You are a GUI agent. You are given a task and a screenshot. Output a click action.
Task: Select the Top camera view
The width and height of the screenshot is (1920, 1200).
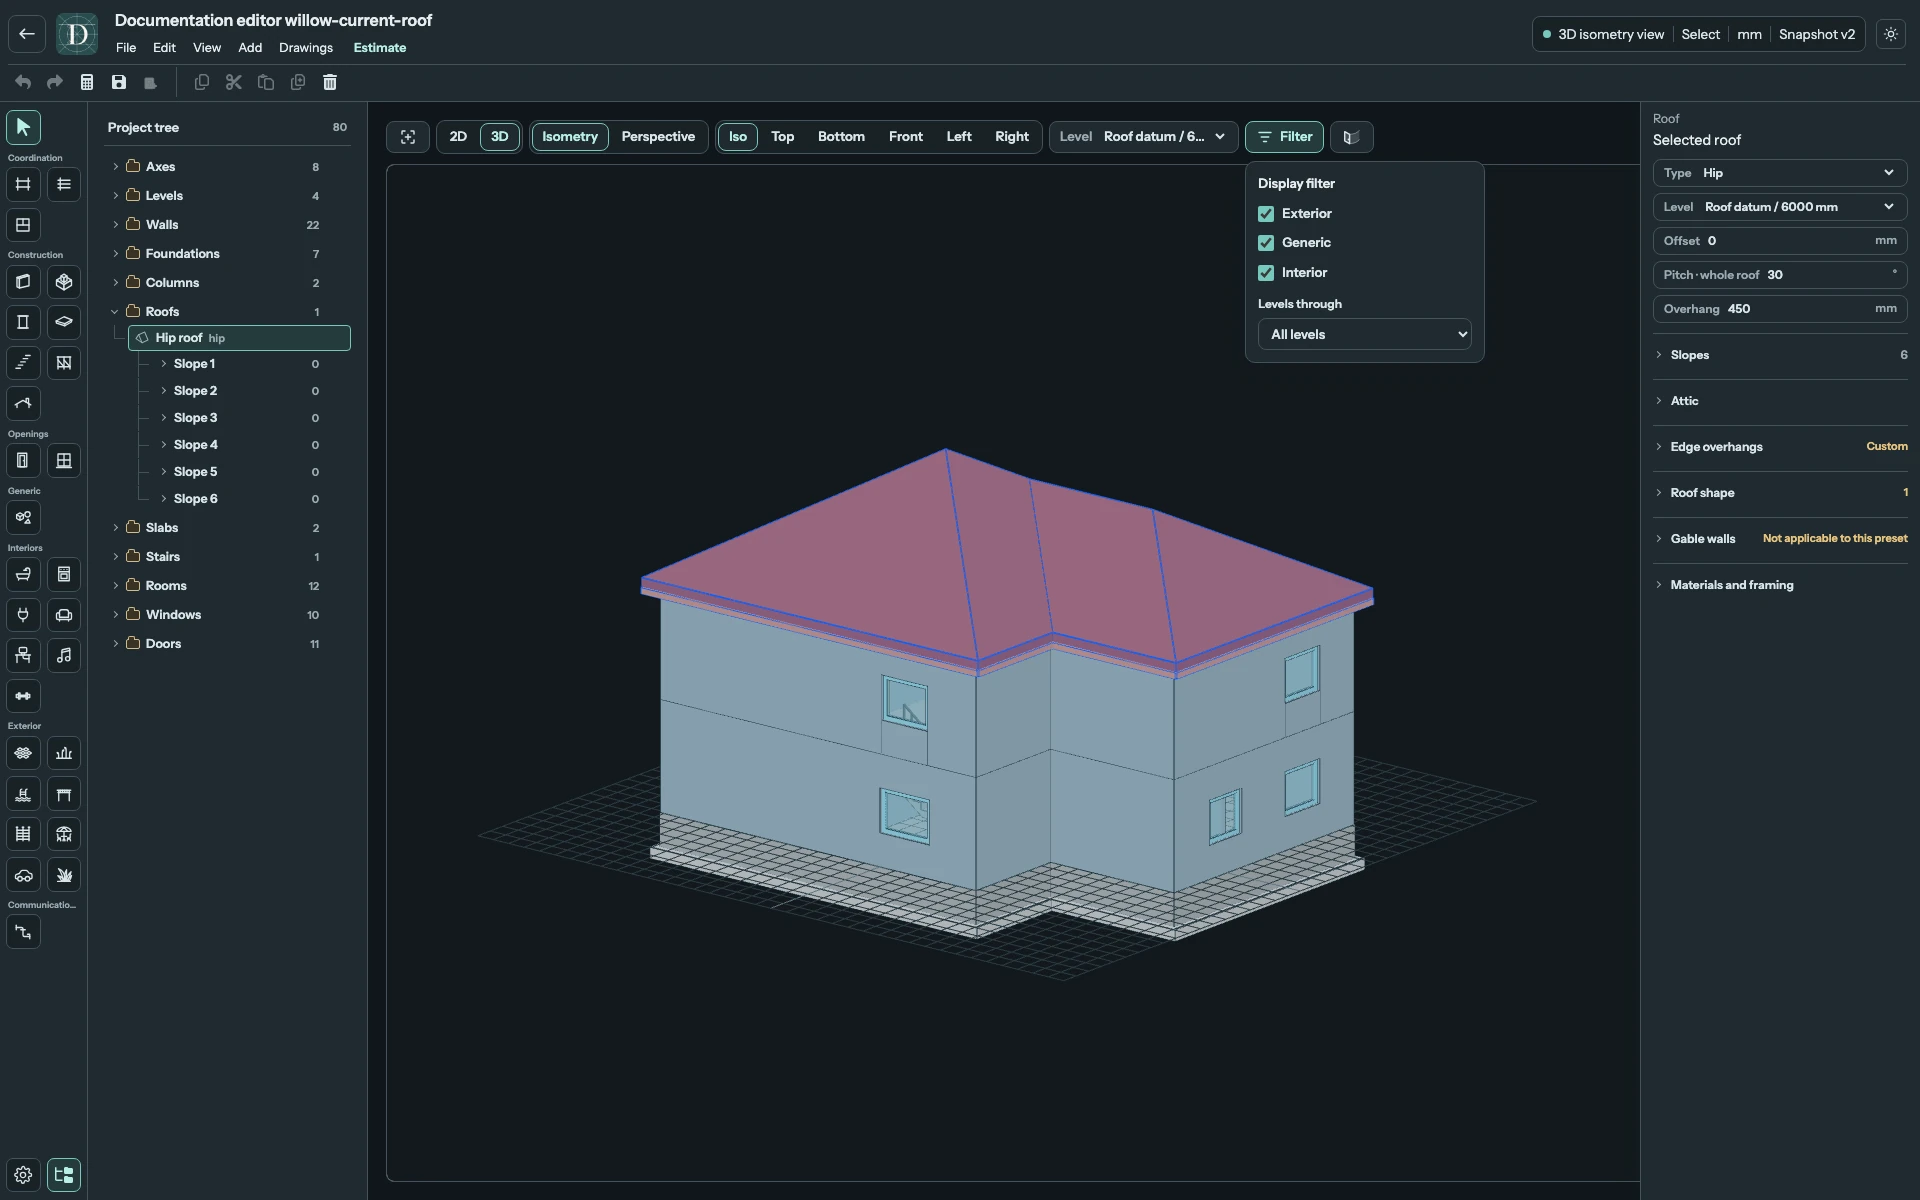coord(783,137)
